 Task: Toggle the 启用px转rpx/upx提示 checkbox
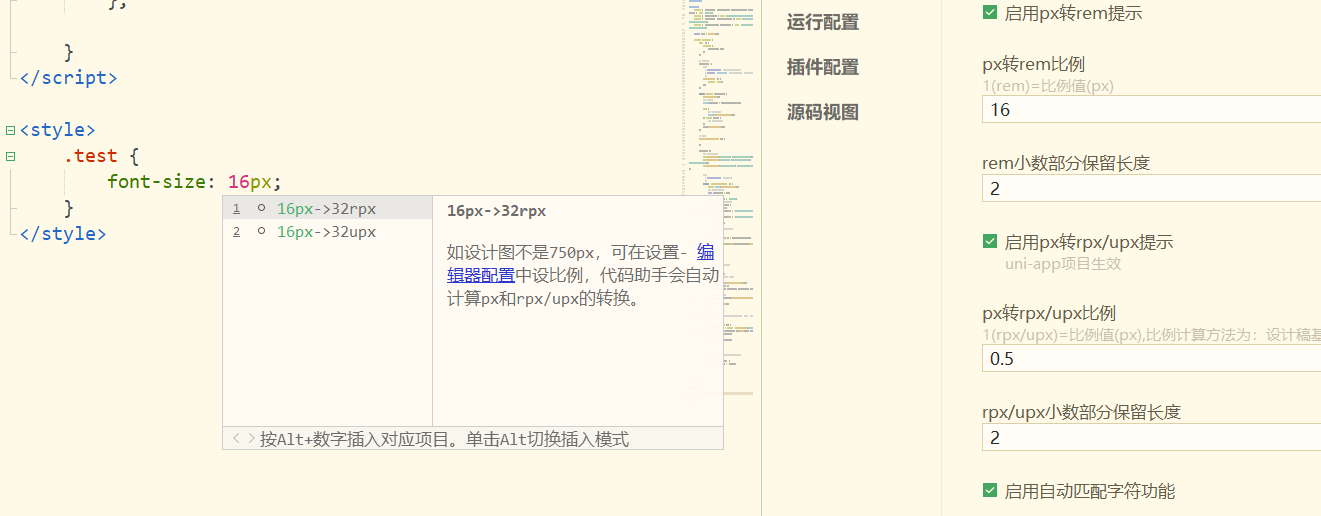click(x=990, y=242)
